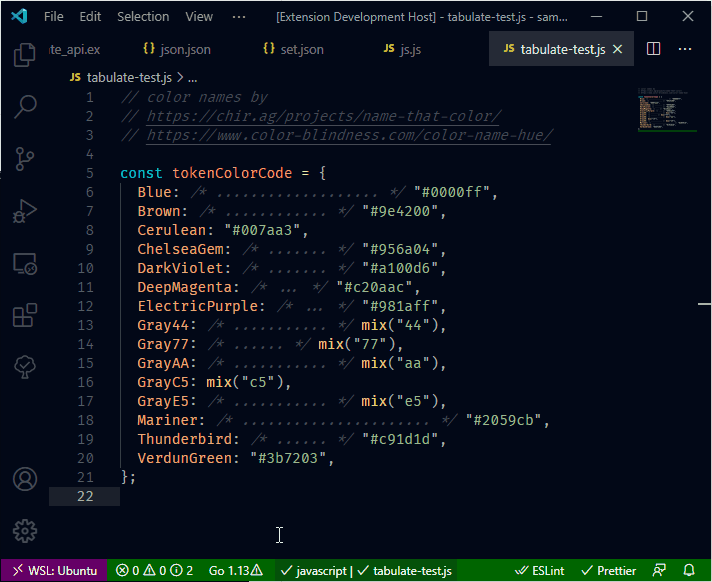
Task: Click line number 5 in the gutter
Action: tap(89, 173)
